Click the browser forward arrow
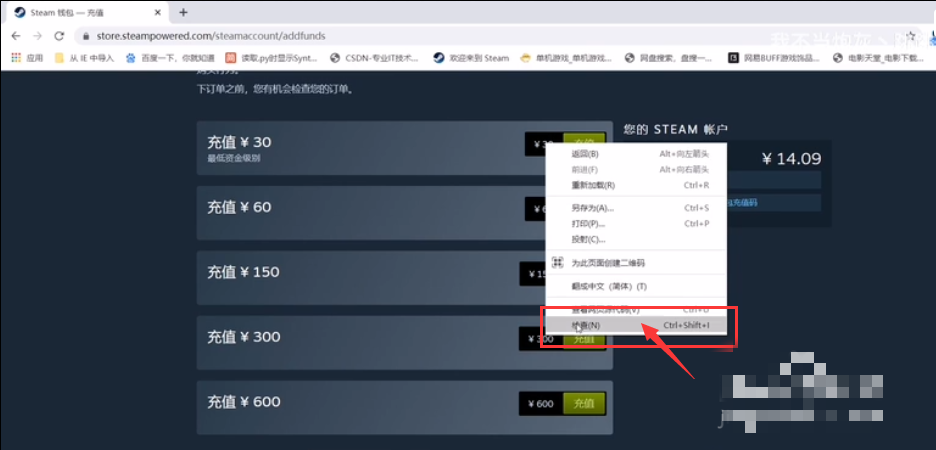The height and width of the screenshot is (450, 936). coord(37,36)
